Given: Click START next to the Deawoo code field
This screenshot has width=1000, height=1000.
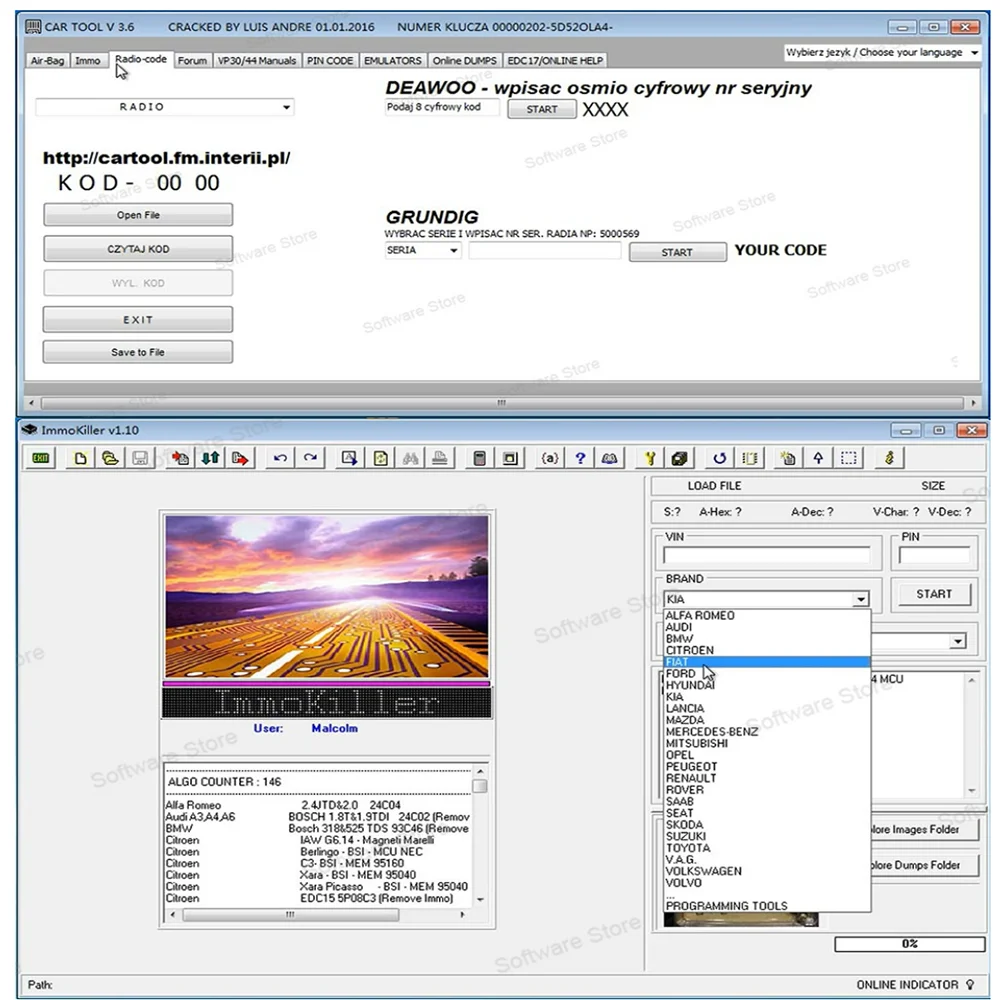Looking at the screenshot, I should (542, 109).
